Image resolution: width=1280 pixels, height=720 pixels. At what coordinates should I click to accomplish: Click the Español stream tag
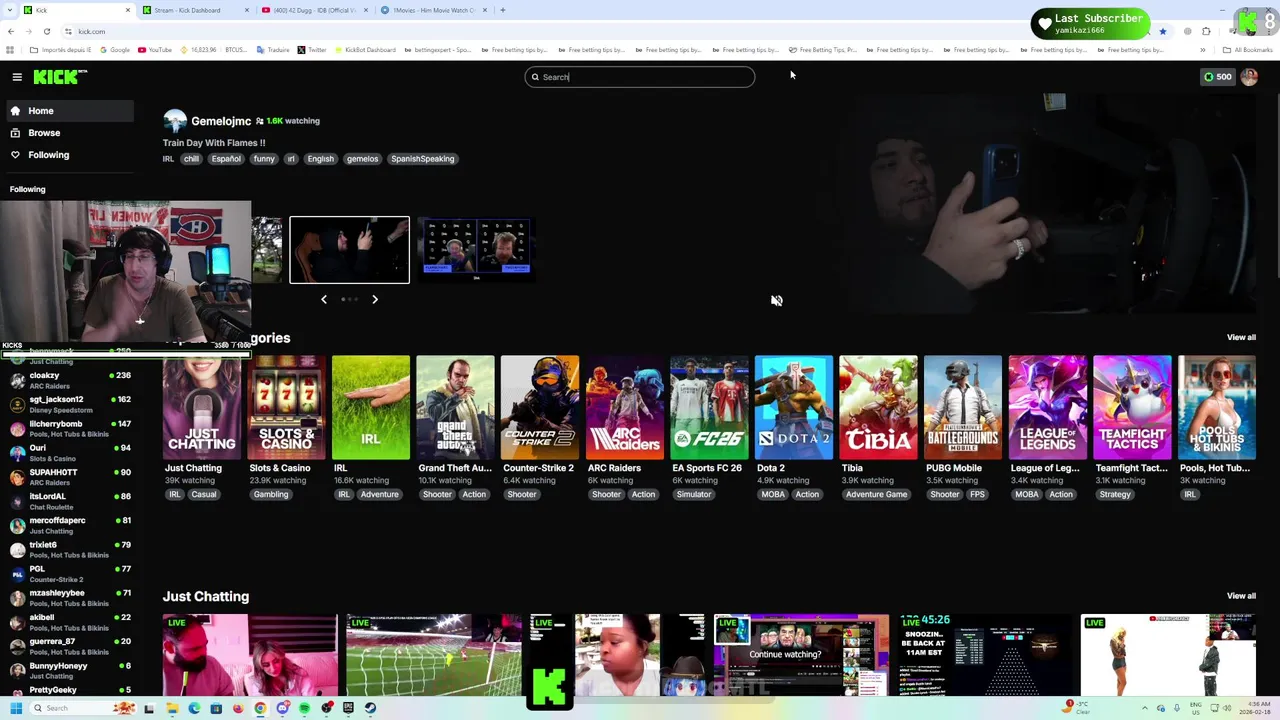pyautogui.click(x=226, y=159)
